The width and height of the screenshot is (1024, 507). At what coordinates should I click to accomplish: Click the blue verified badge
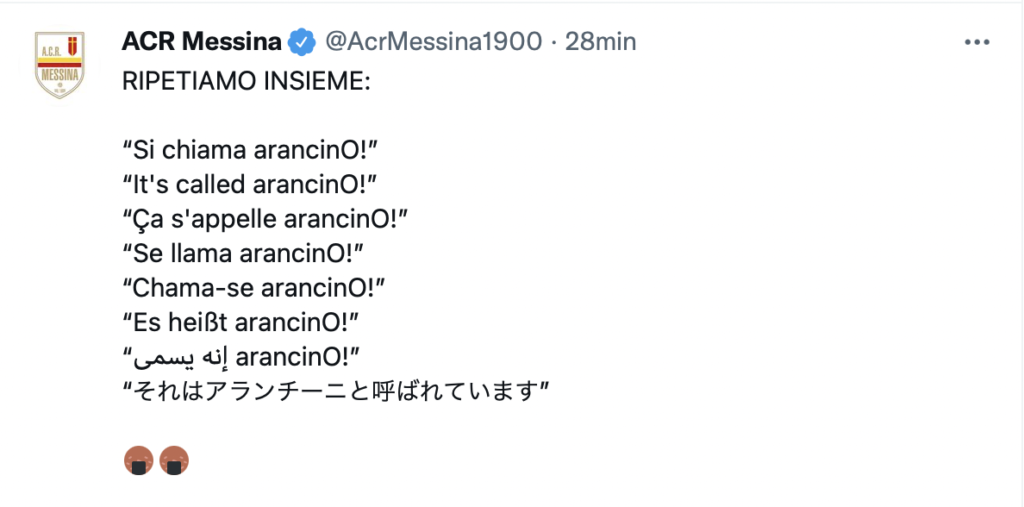click(301, 42)
